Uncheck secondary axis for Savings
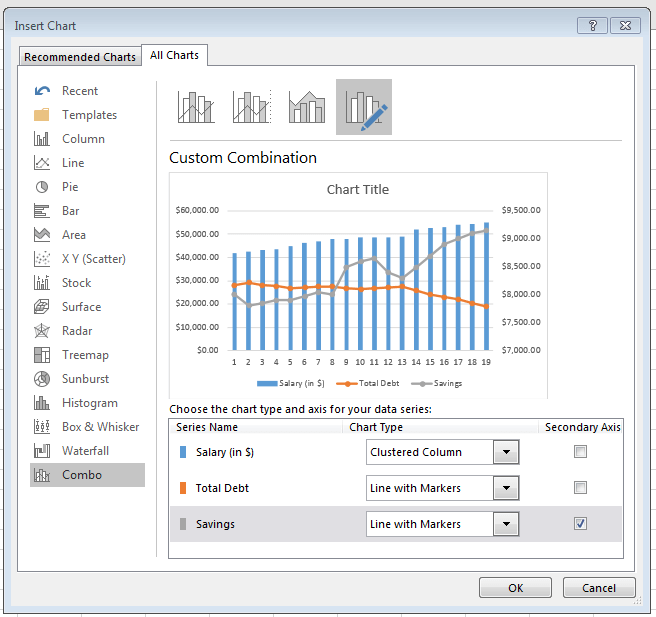Screen dimensions: 656x617 (580, 524)
